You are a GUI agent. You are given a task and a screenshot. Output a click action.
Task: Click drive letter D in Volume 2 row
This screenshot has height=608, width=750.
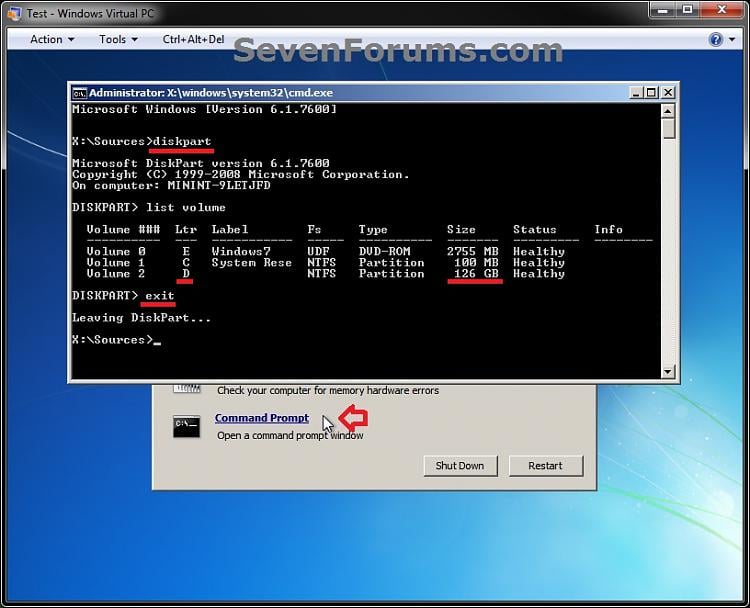(186, 273)
